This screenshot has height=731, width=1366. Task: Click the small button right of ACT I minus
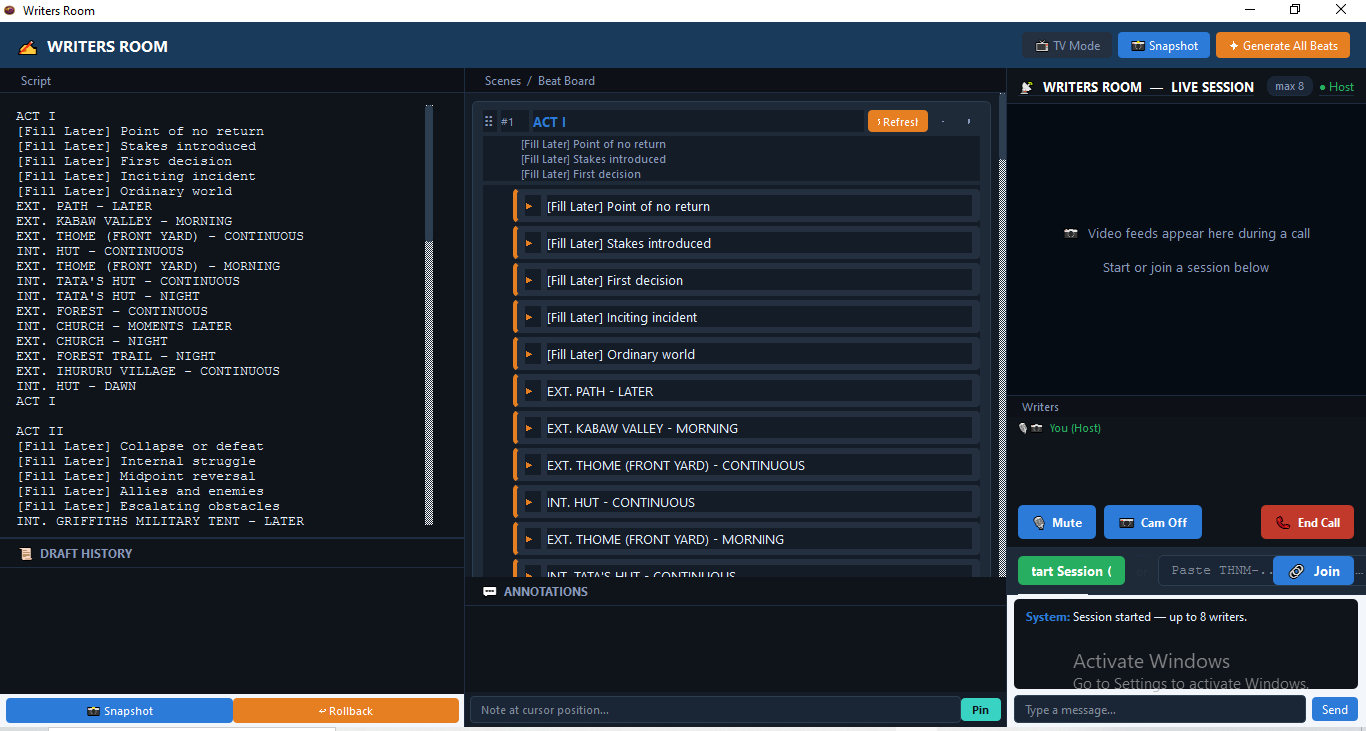(968, 122)
